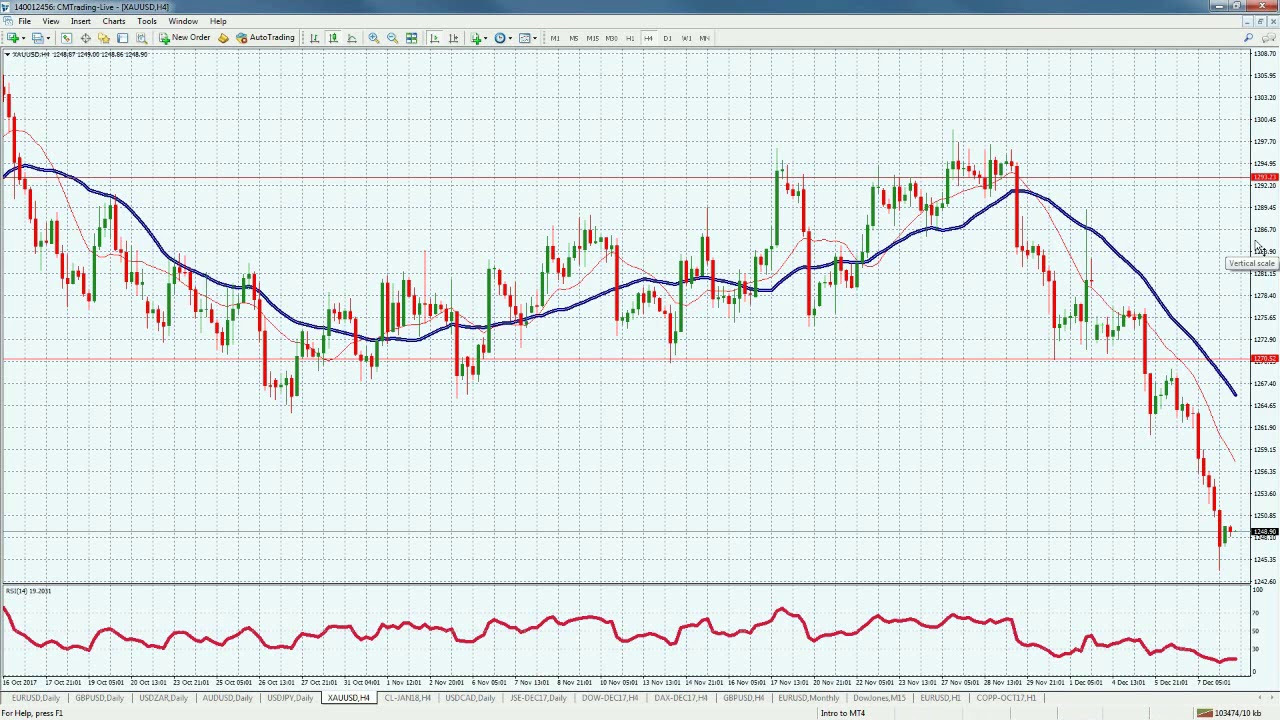Open the MetaEditor icon
This screenshot has height=720, width=1280.
(223, 38)
